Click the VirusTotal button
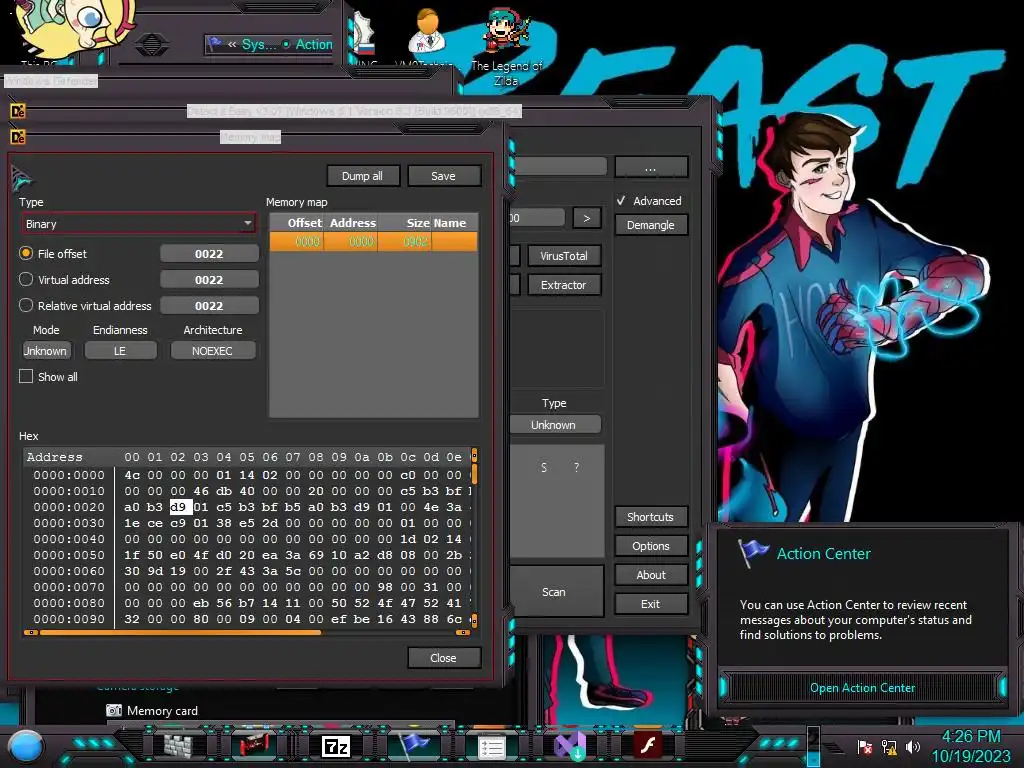Viewport: 1024px width, 768px height. click(x=564, y=256)
